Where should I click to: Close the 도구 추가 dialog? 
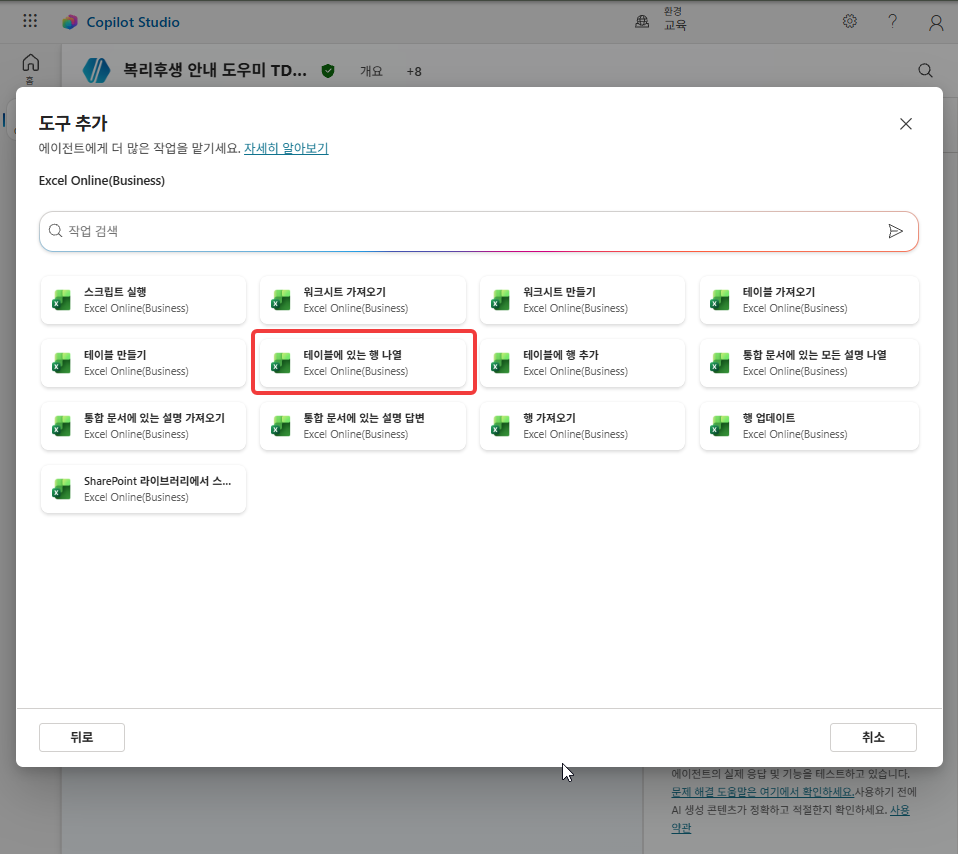pos(906,124)
